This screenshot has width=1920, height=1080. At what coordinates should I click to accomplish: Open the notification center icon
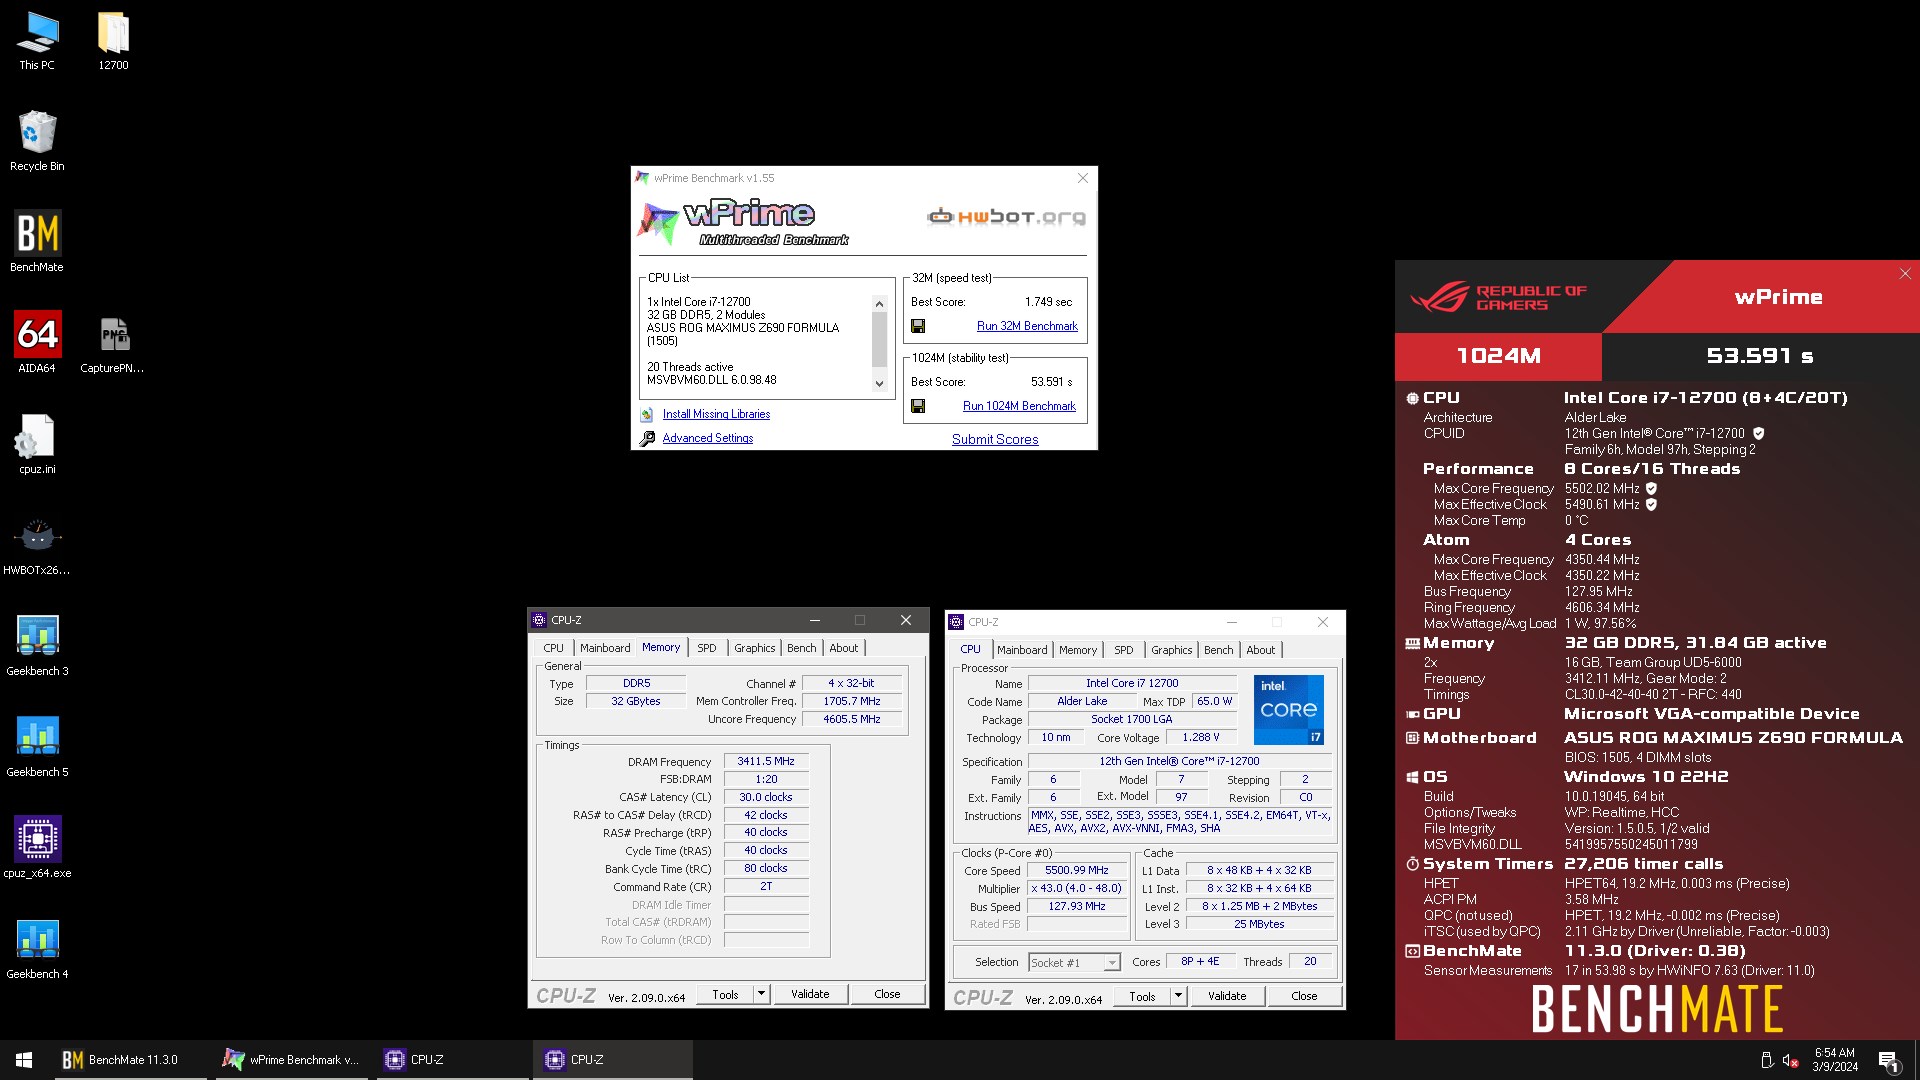1888,1060
